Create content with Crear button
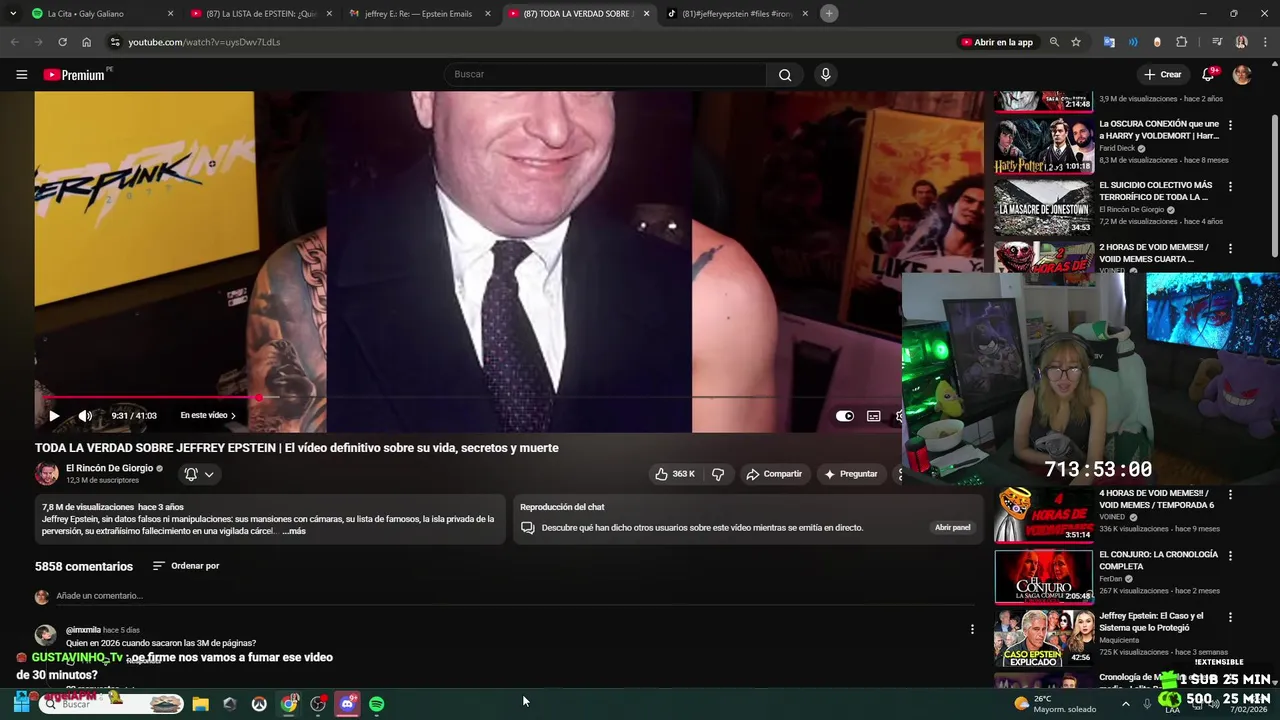 pyautogui.click(x=1163, y=74)
